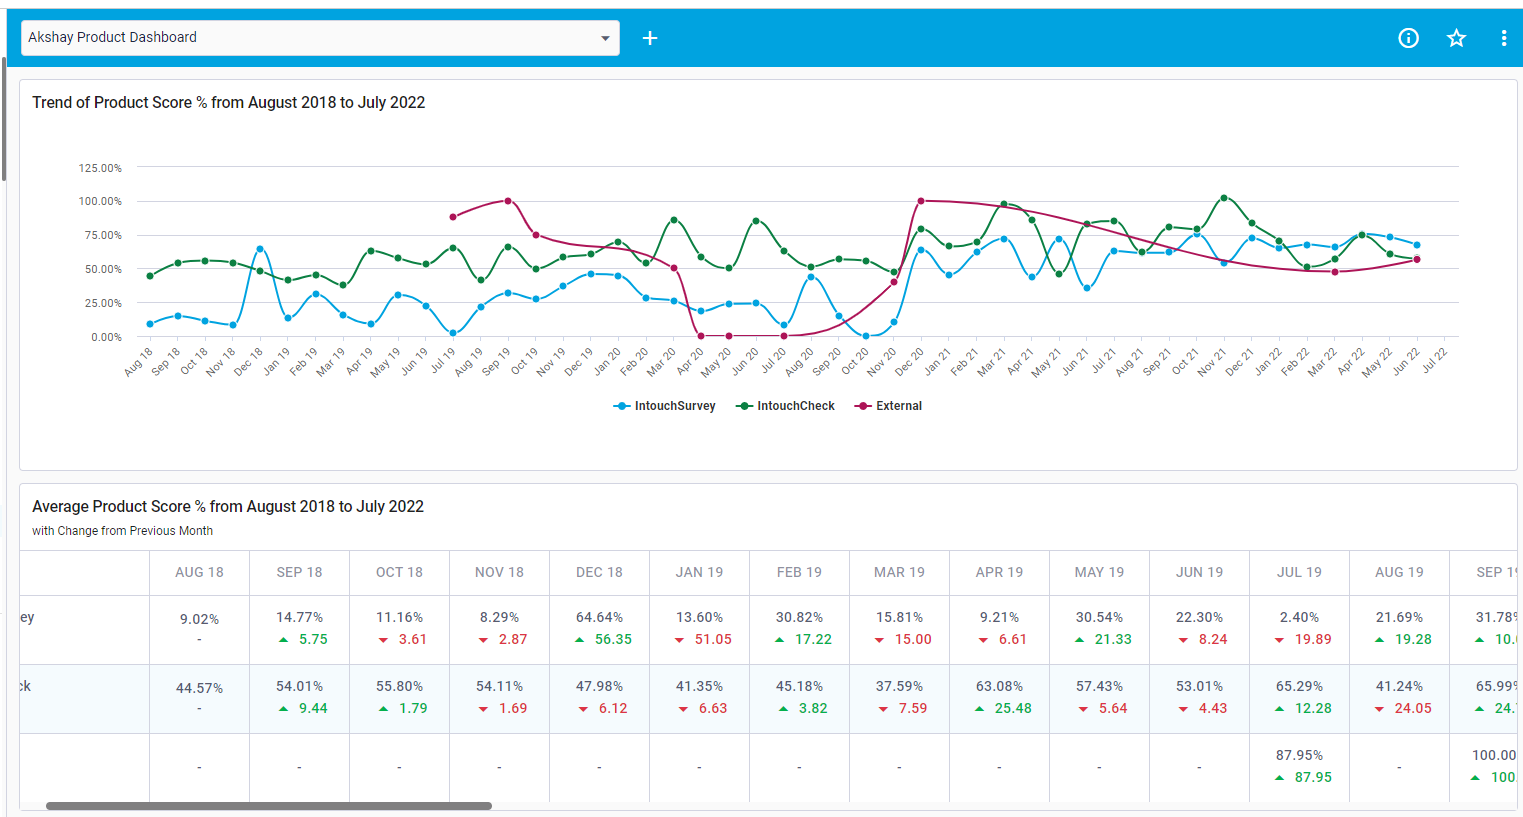Viewport: 1523px width, 817px height.
Task: Click the 64.64% cell in DEC 18
Action: [599, 617]
